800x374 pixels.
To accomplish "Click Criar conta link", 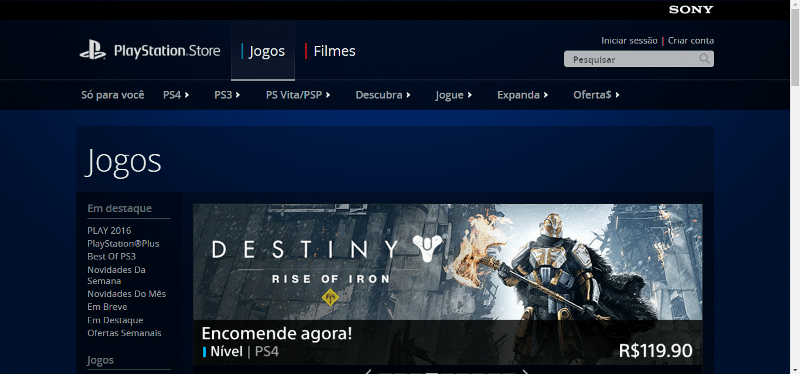I will [x=691, y=41].
